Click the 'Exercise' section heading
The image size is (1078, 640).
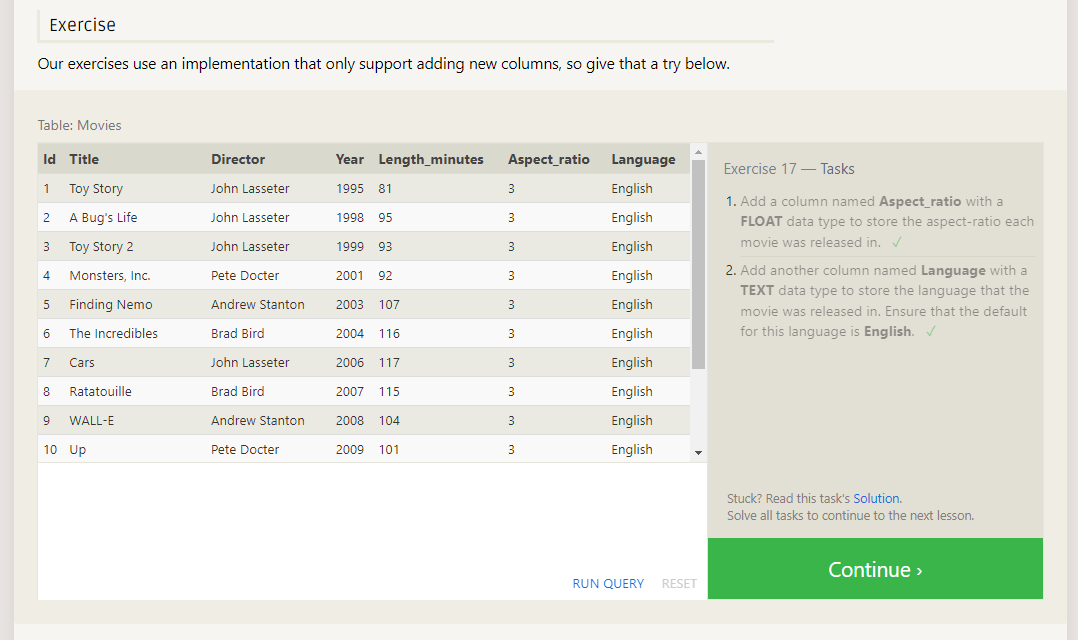pyautogui.click(x=82, y=25)
